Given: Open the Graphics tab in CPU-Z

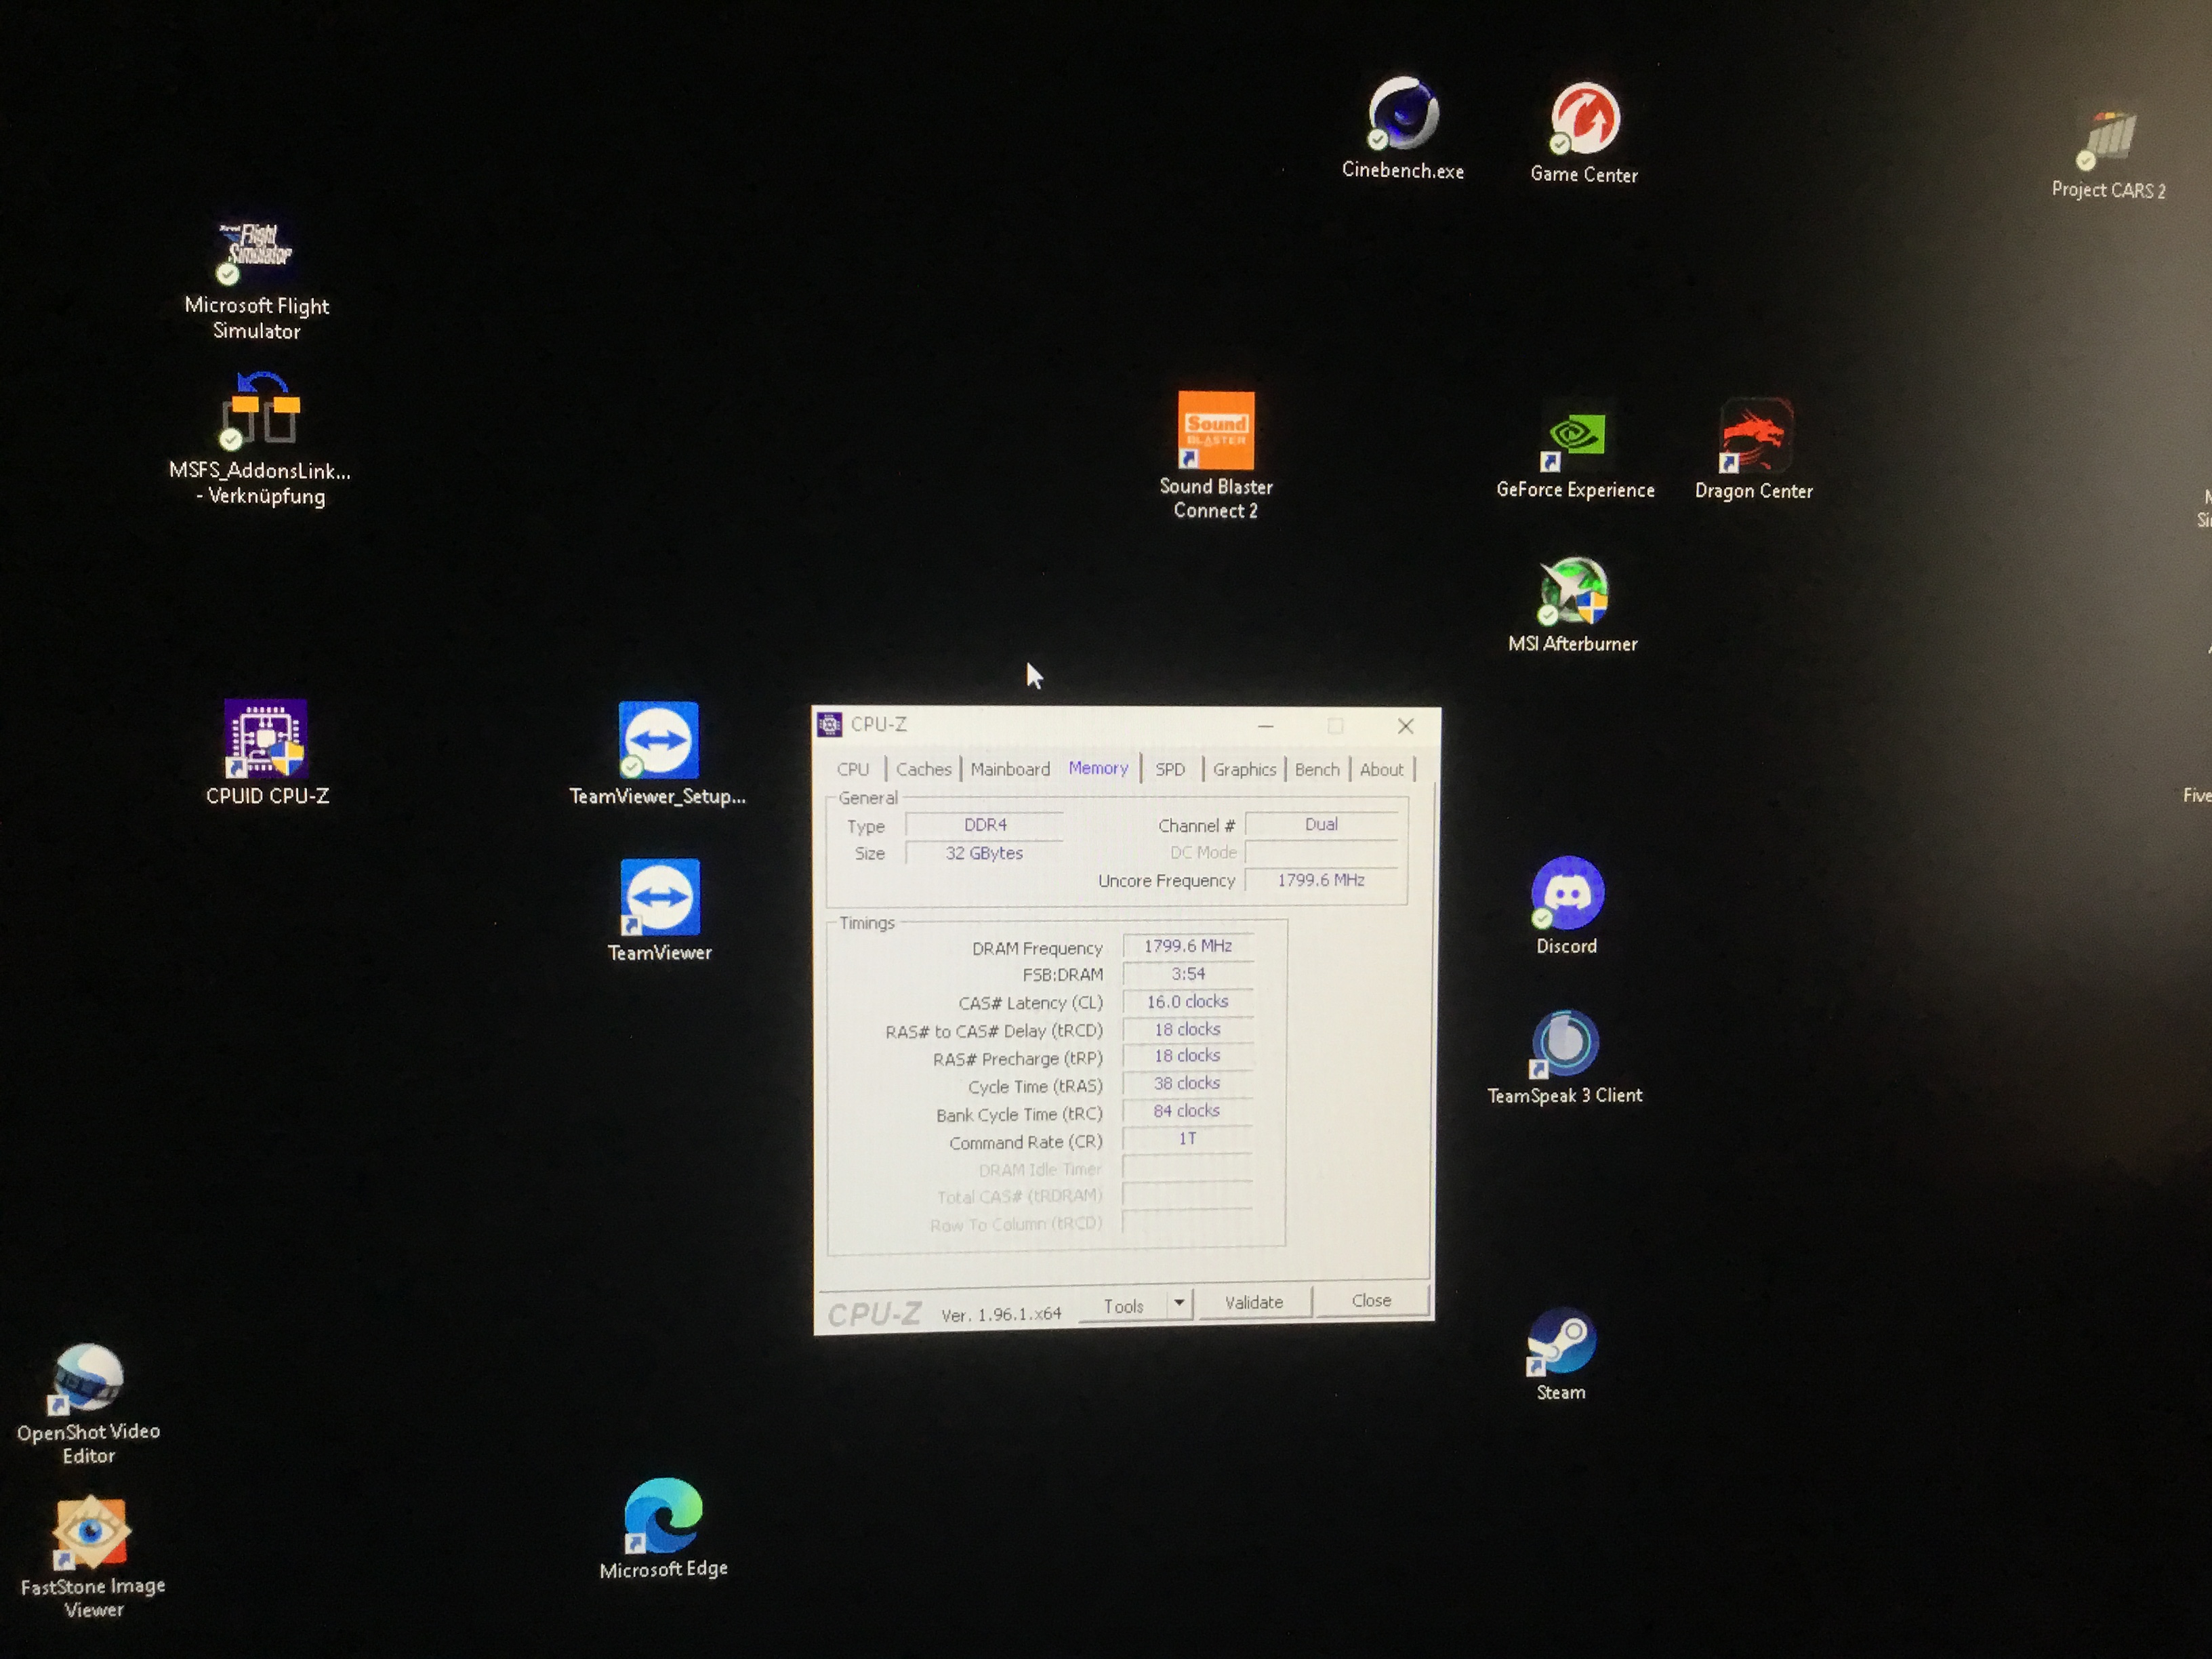Looking at the screenshot, I should [1244, 769].
